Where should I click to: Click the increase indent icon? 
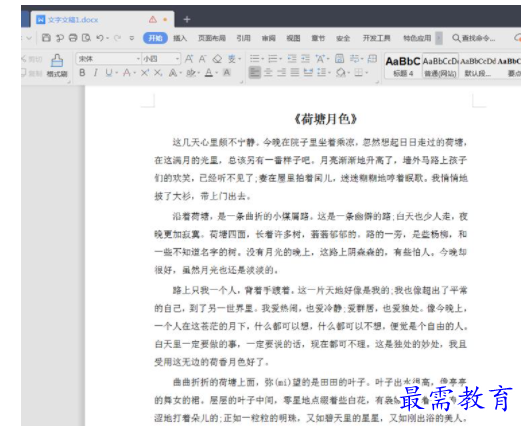(x=305, y=59)
